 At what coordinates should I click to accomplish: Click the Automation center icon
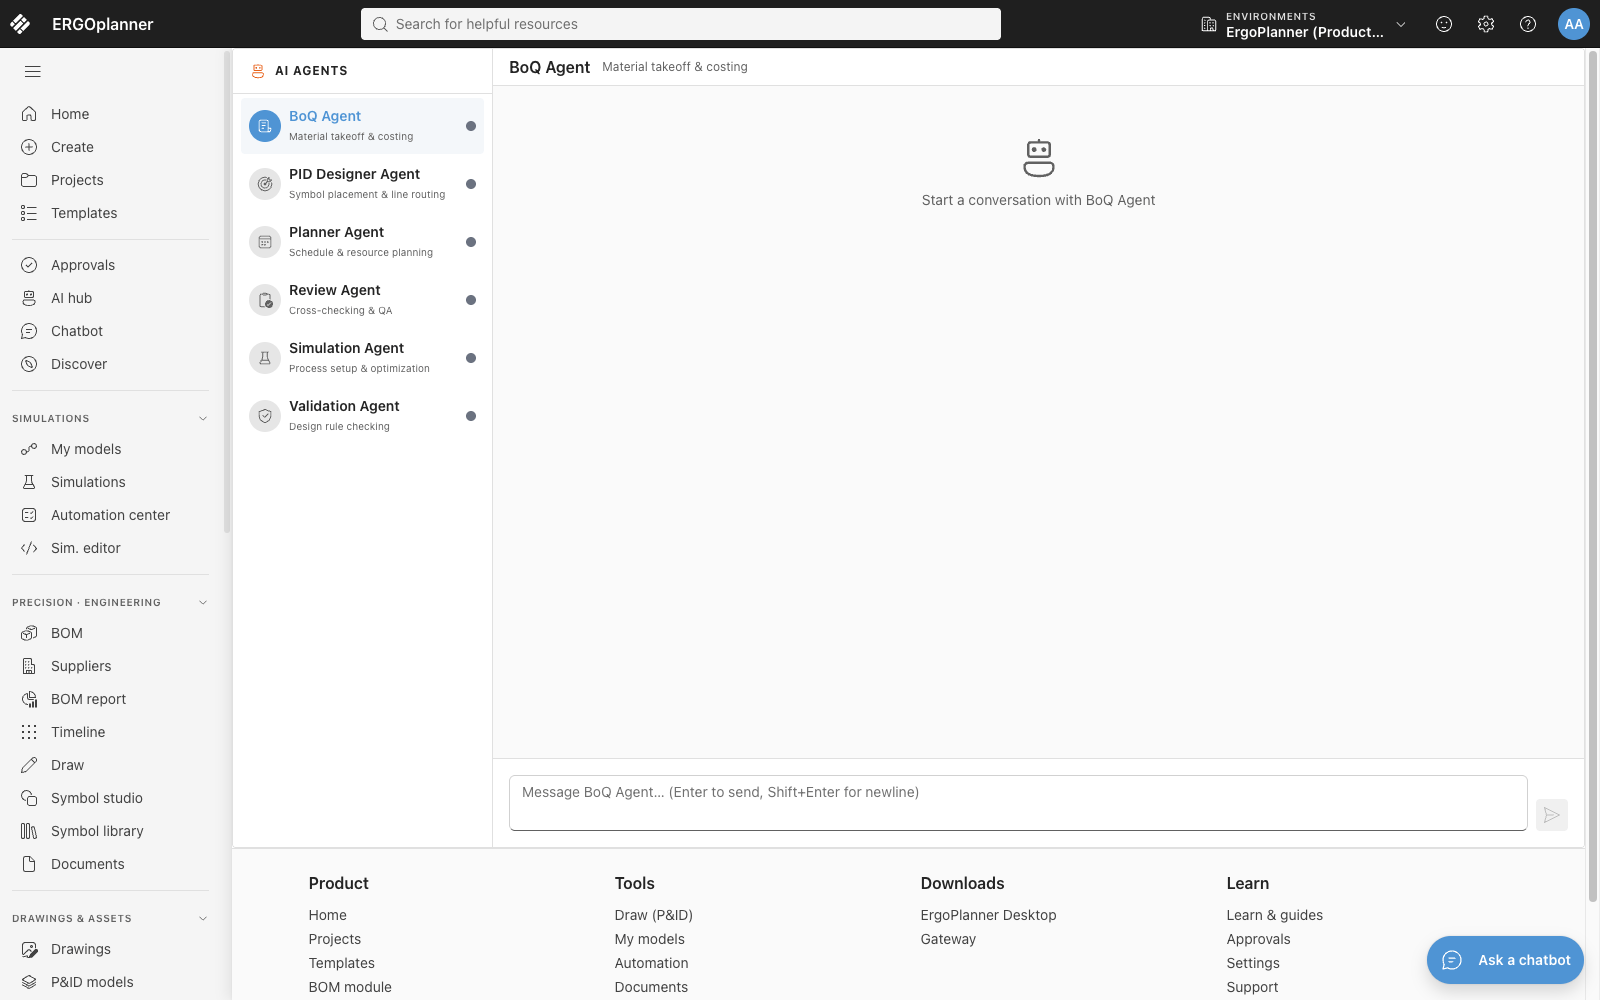click(x=29, y=515)
